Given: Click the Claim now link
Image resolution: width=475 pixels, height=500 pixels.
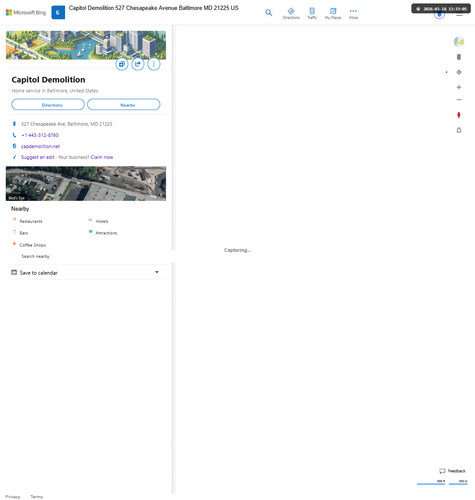Looking at the screenshot, I should click(102, 157).
